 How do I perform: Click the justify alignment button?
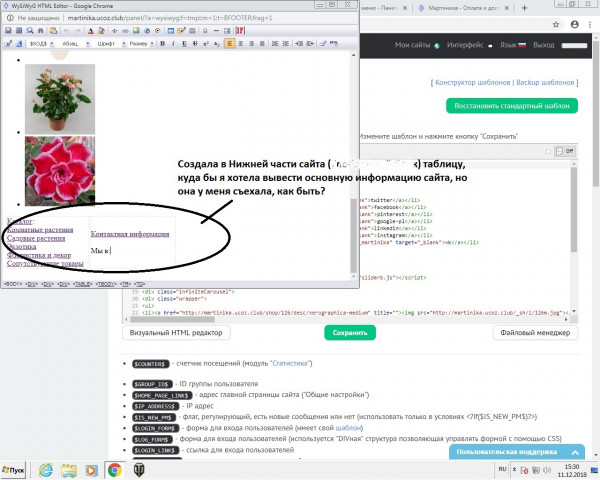click(262, 44)
